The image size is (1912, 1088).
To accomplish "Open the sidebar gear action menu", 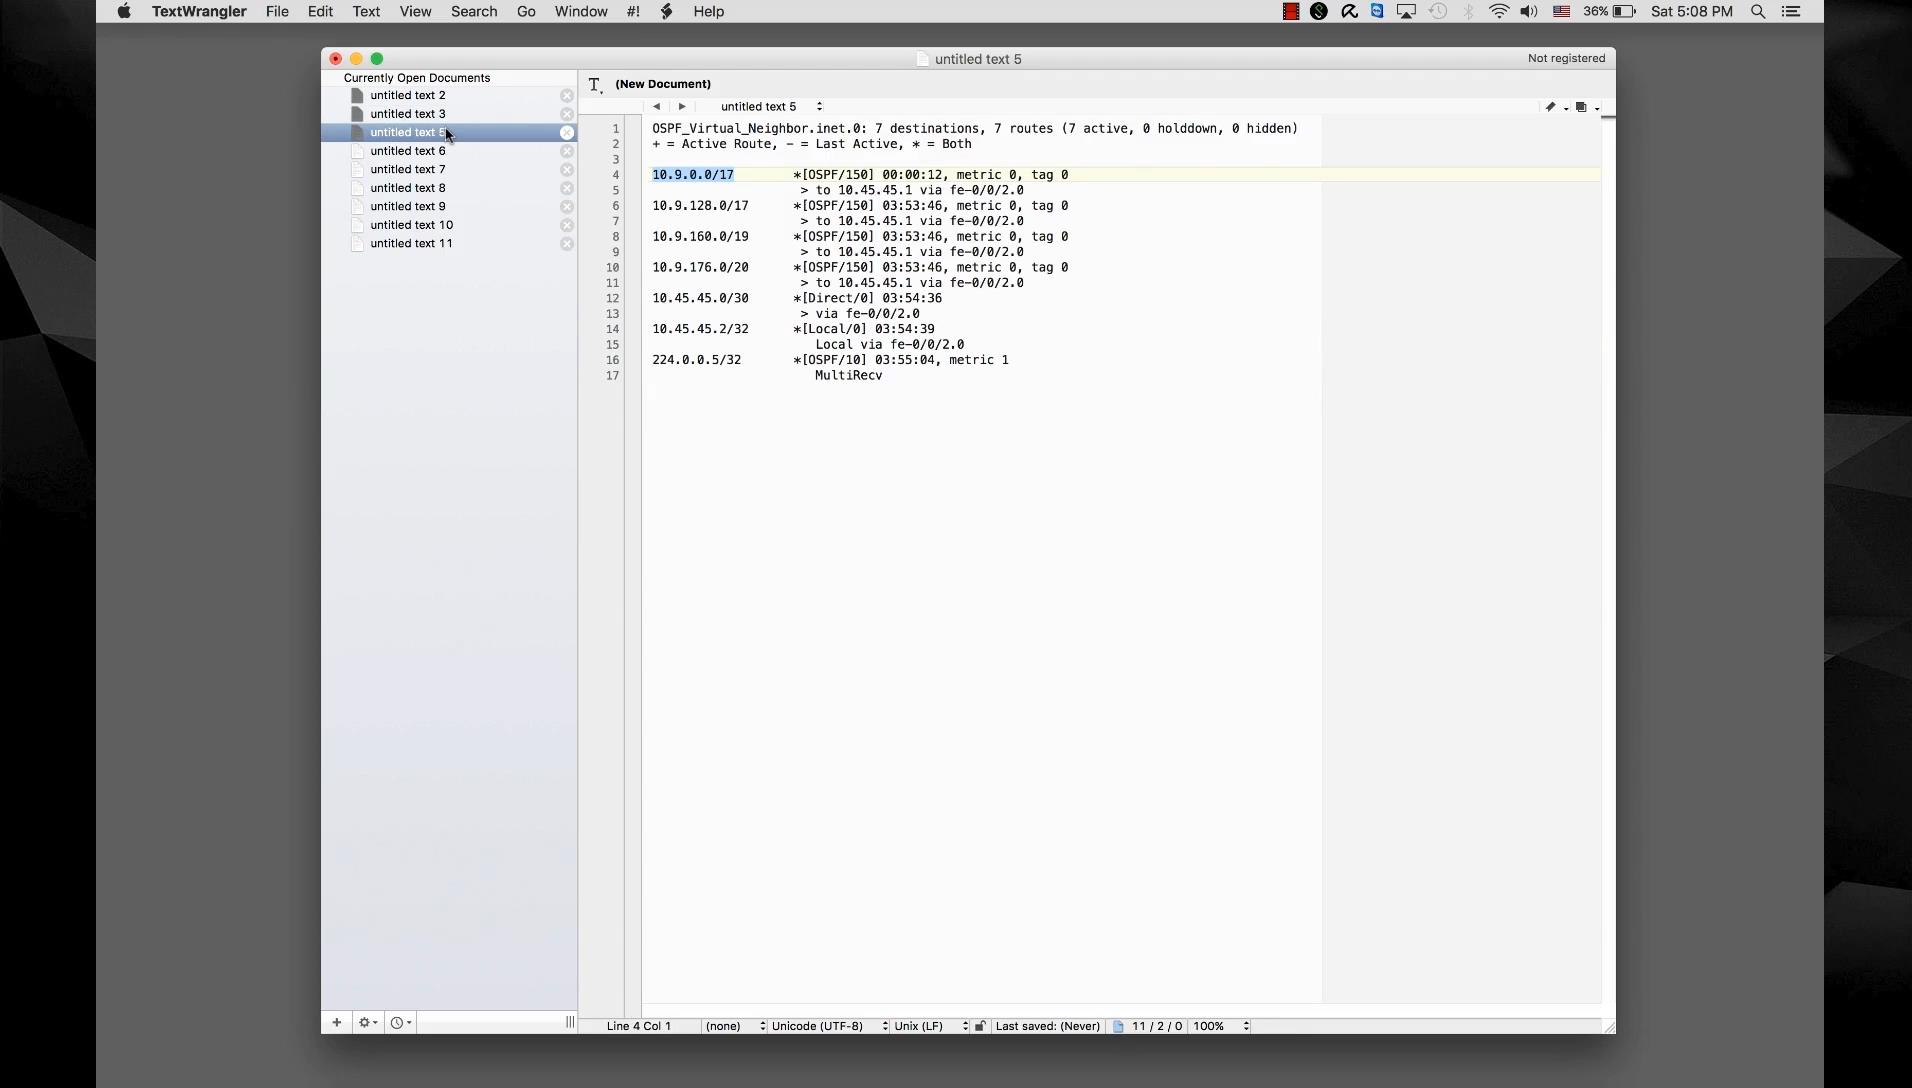I will [x=368, y=1022].
